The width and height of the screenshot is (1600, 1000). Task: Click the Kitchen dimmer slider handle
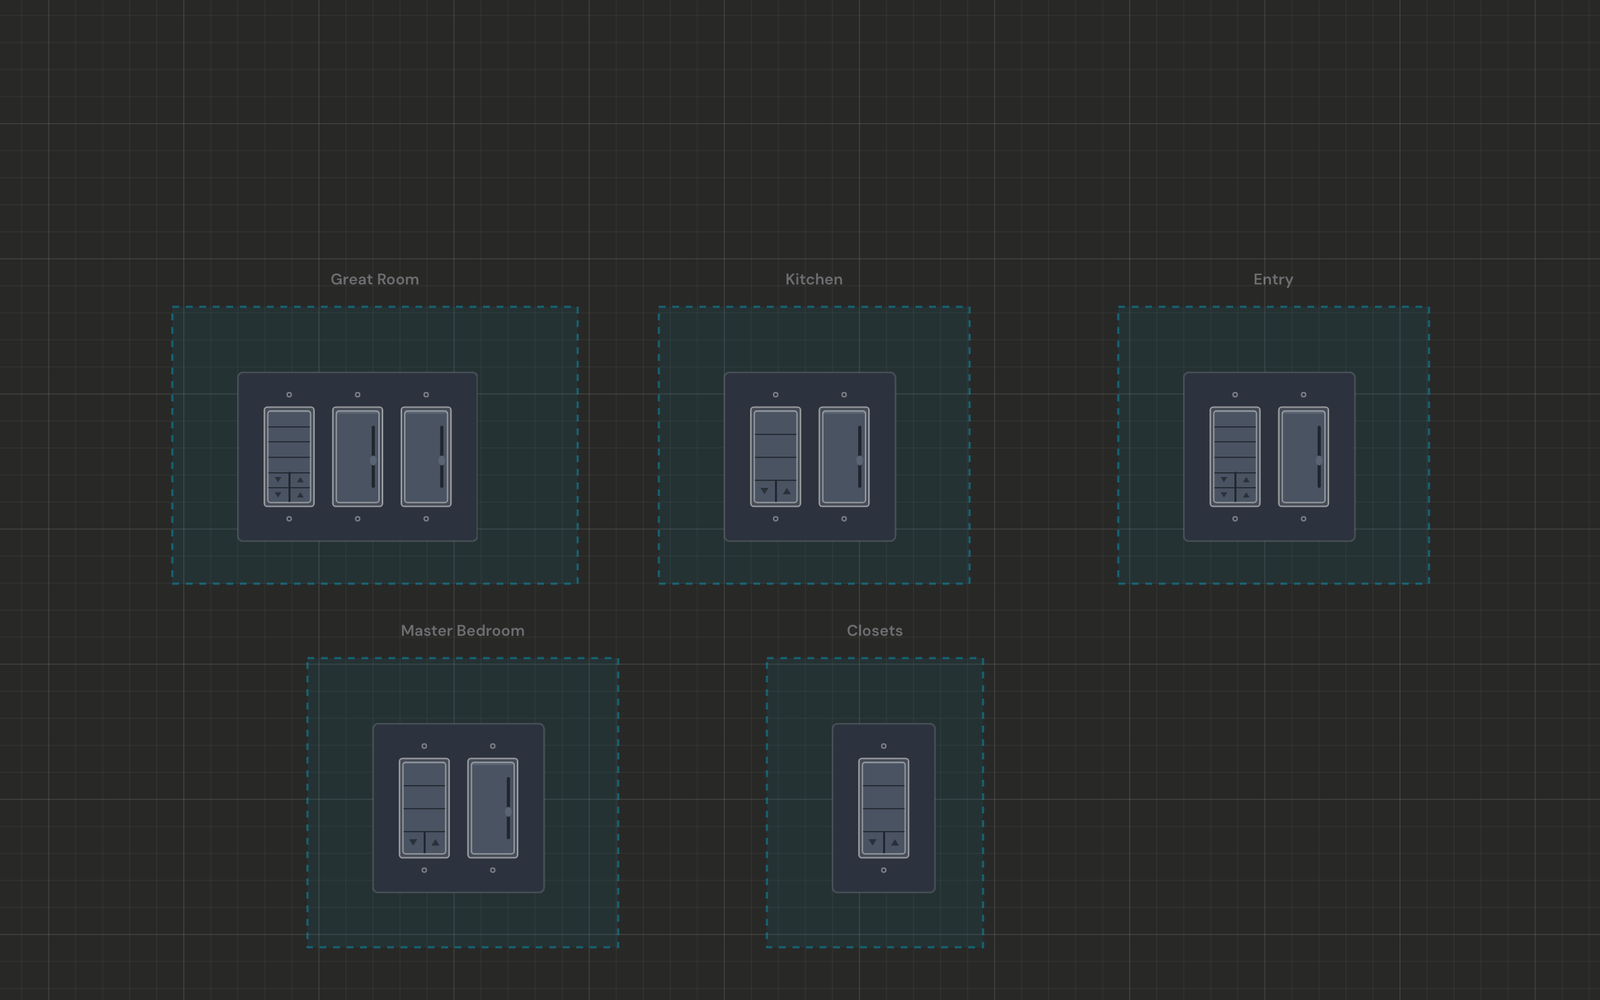click(860, 460)
